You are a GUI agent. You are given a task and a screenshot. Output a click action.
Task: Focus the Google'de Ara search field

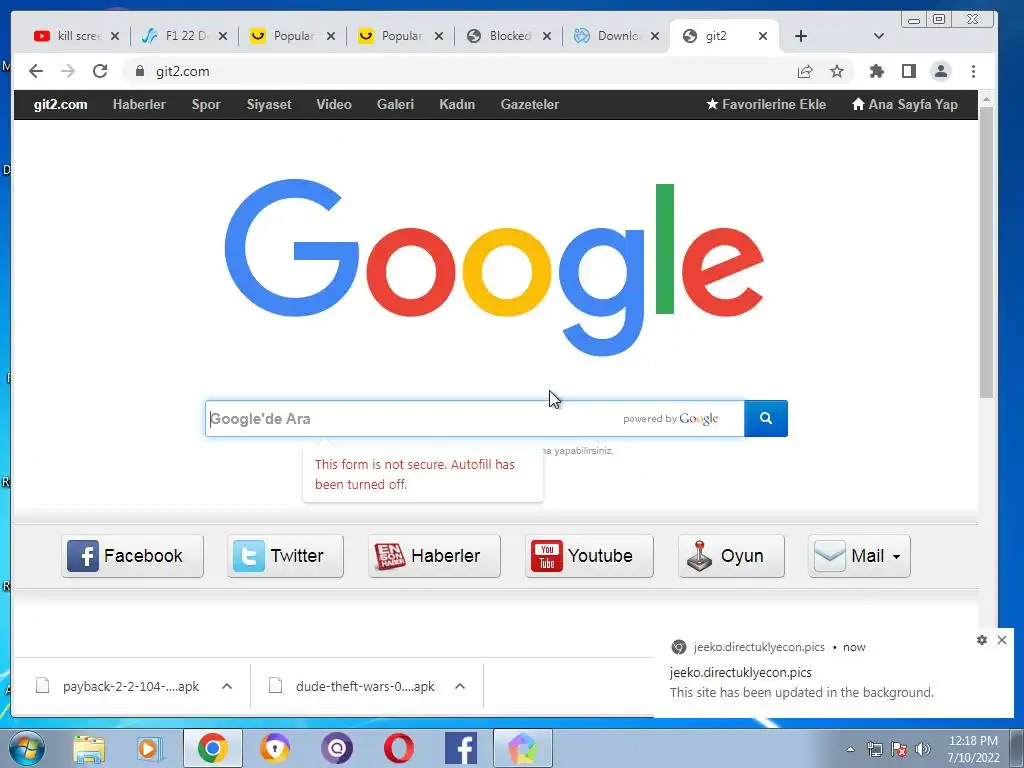(x=474, y=419)
